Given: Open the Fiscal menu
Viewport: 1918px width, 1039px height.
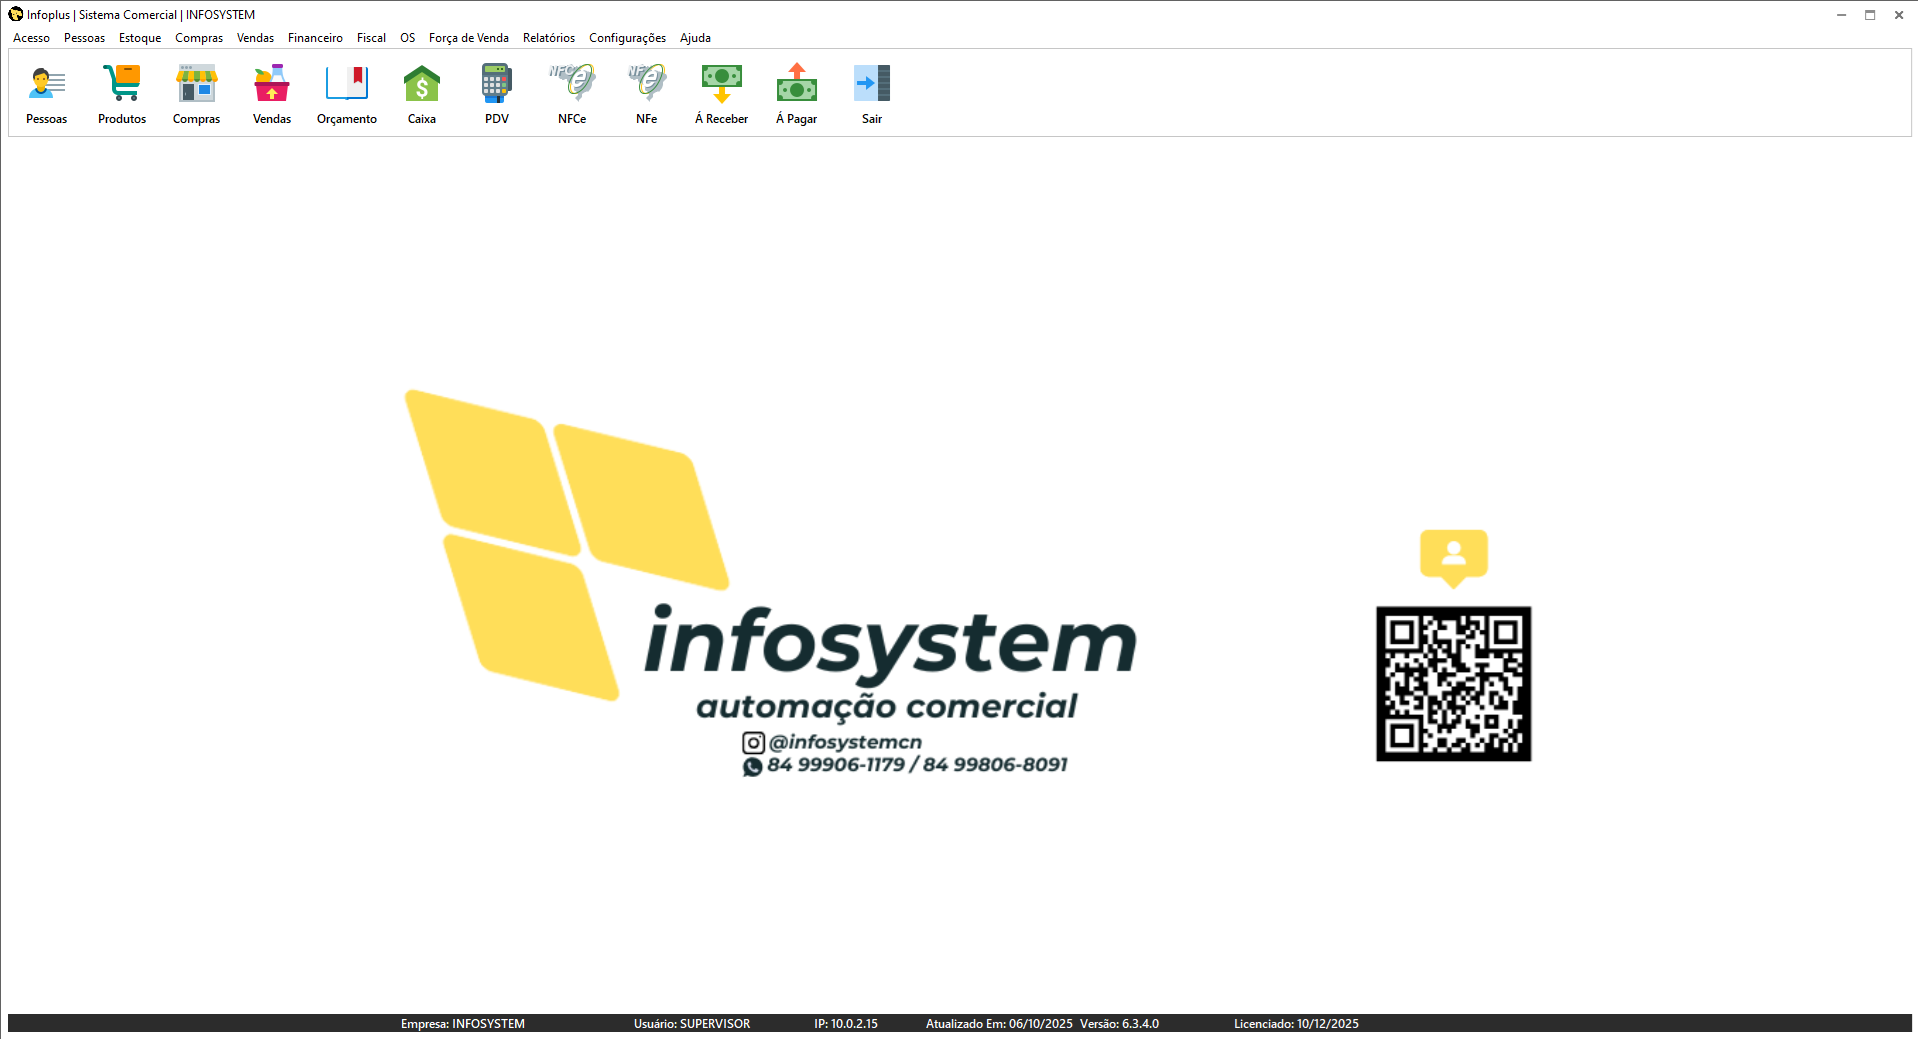Looking at the screenshot, I should tap(371, 38).
